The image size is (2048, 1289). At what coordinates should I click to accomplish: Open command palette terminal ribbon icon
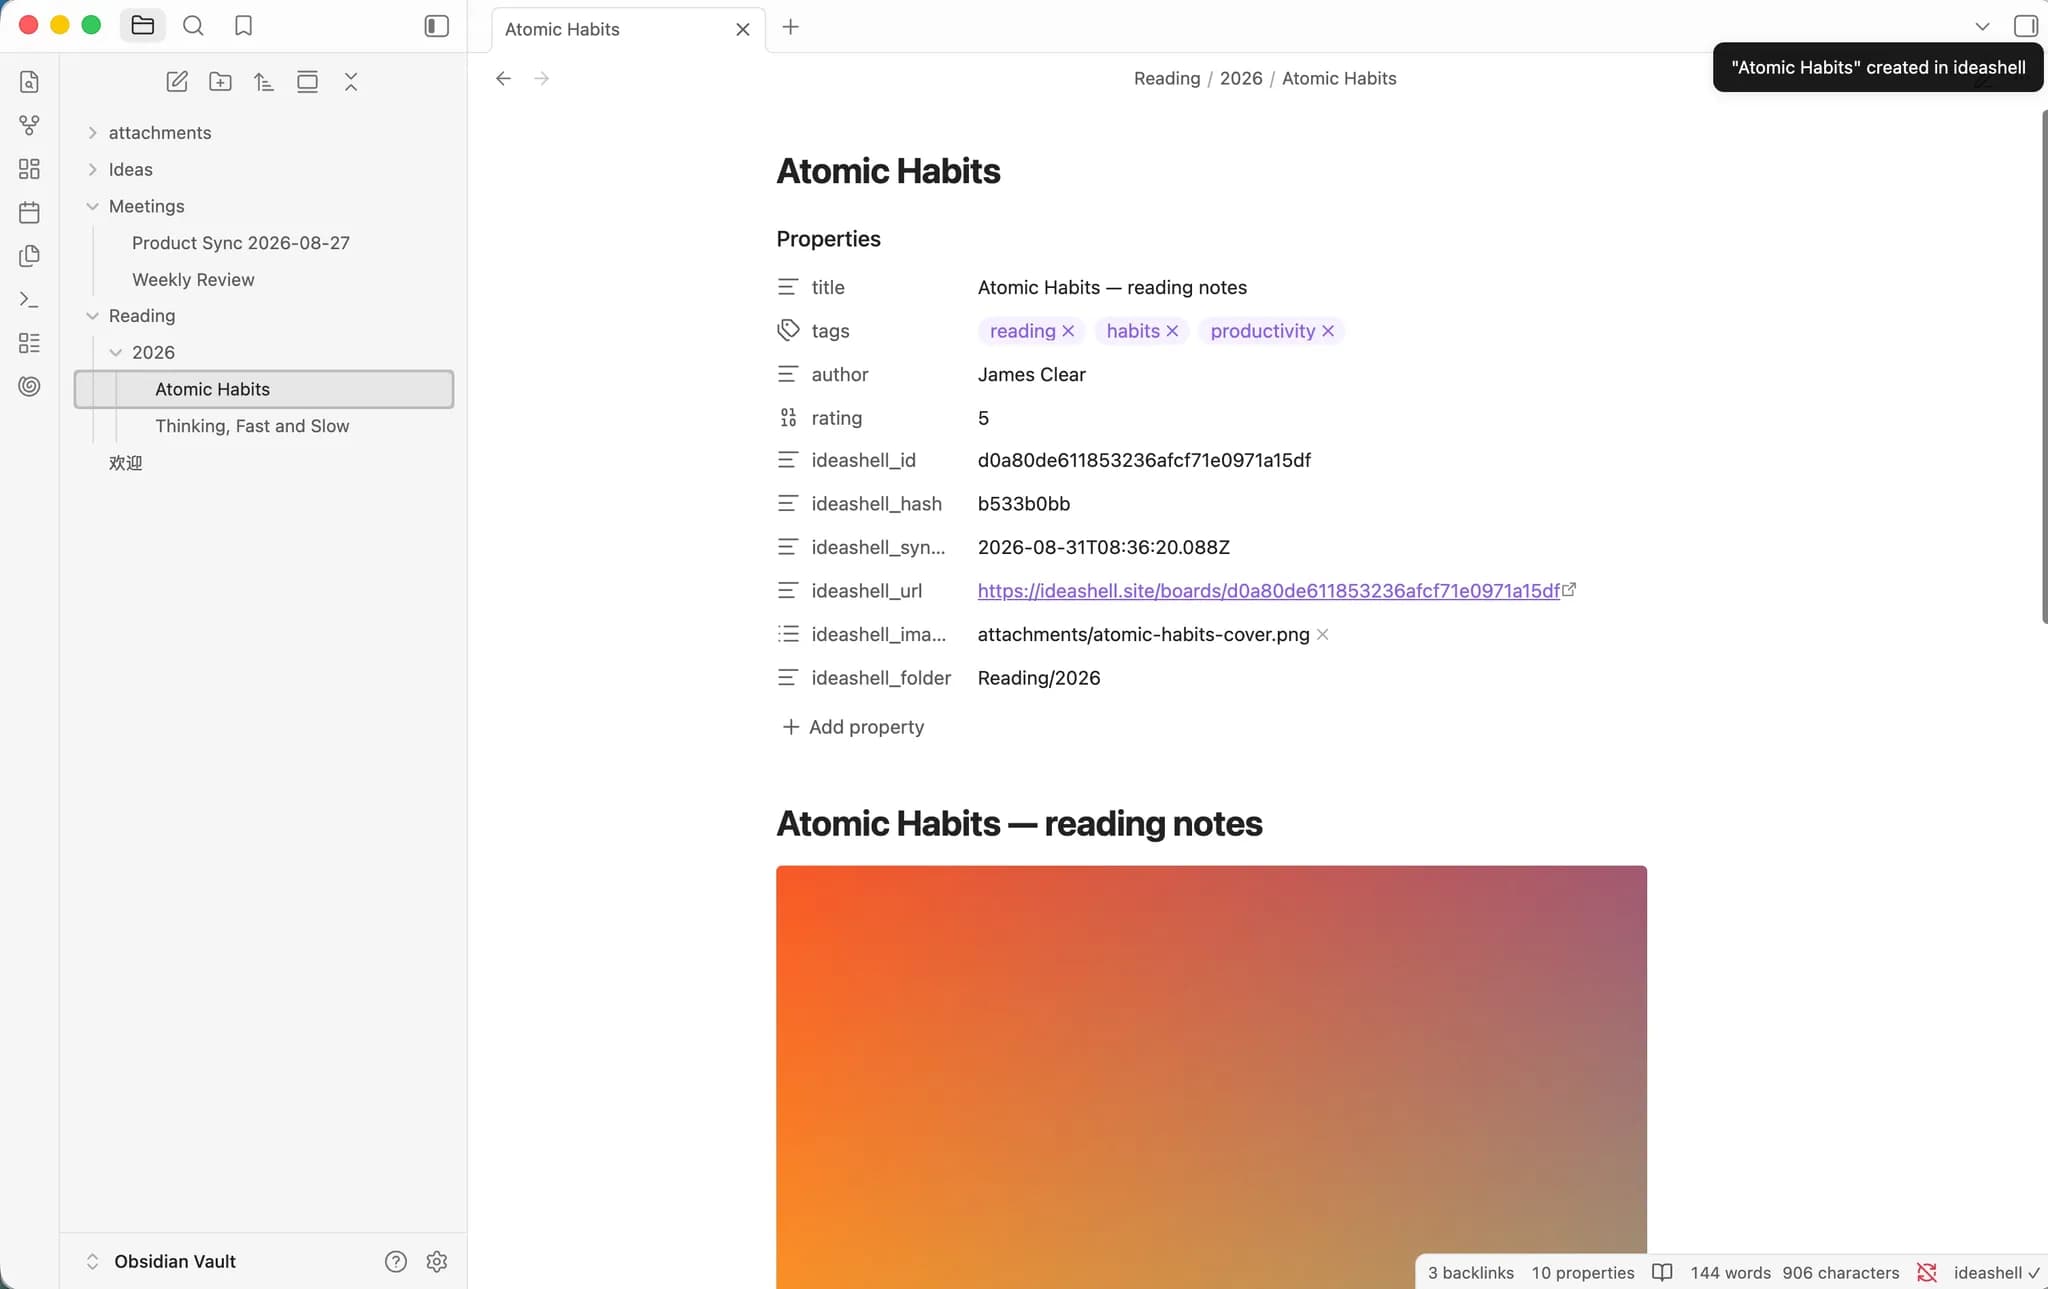click(29, 299)
